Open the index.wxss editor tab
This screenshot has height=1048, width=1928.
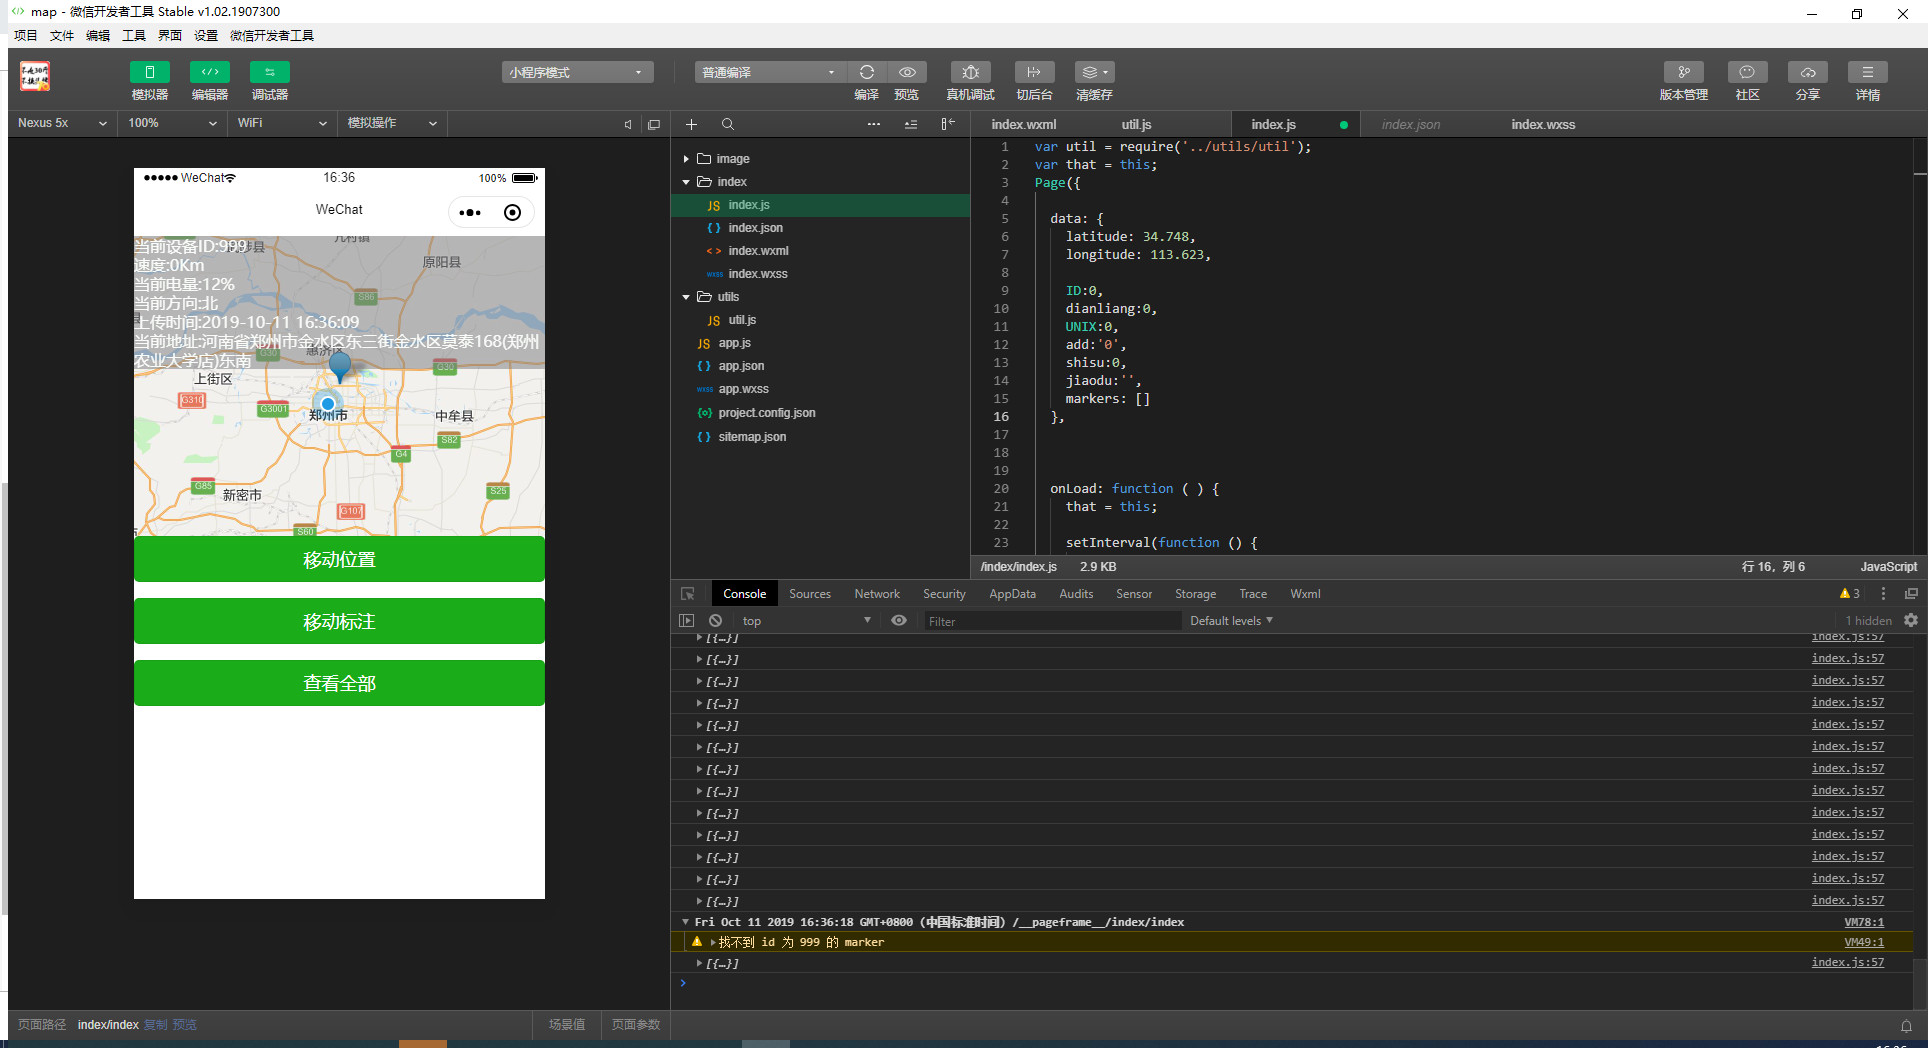tap(1542, 124)
